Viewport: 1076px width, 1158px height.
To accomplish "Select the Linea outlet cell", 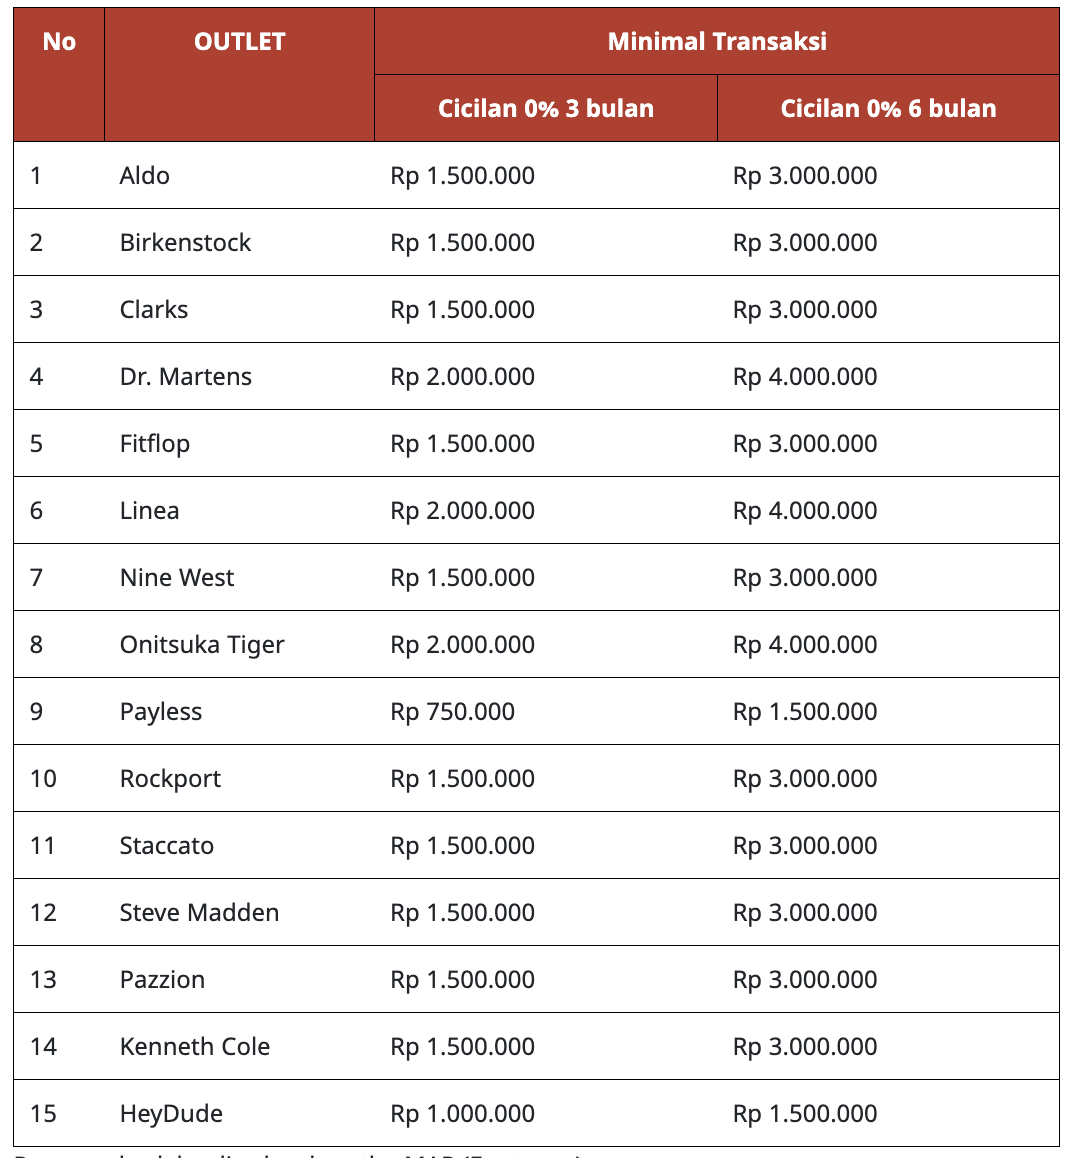I will tap(150, 511).
